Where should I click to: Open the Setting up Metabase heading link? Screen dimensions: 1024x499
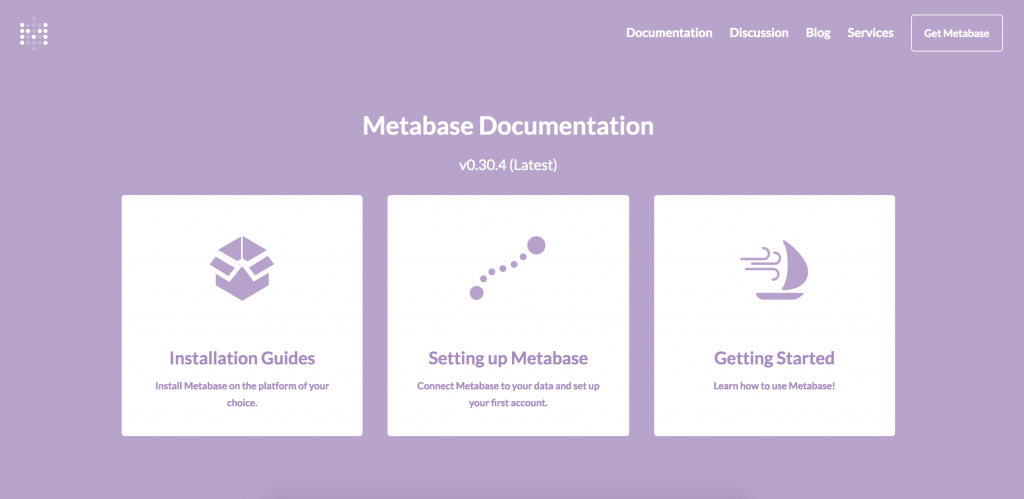point(508,358)
